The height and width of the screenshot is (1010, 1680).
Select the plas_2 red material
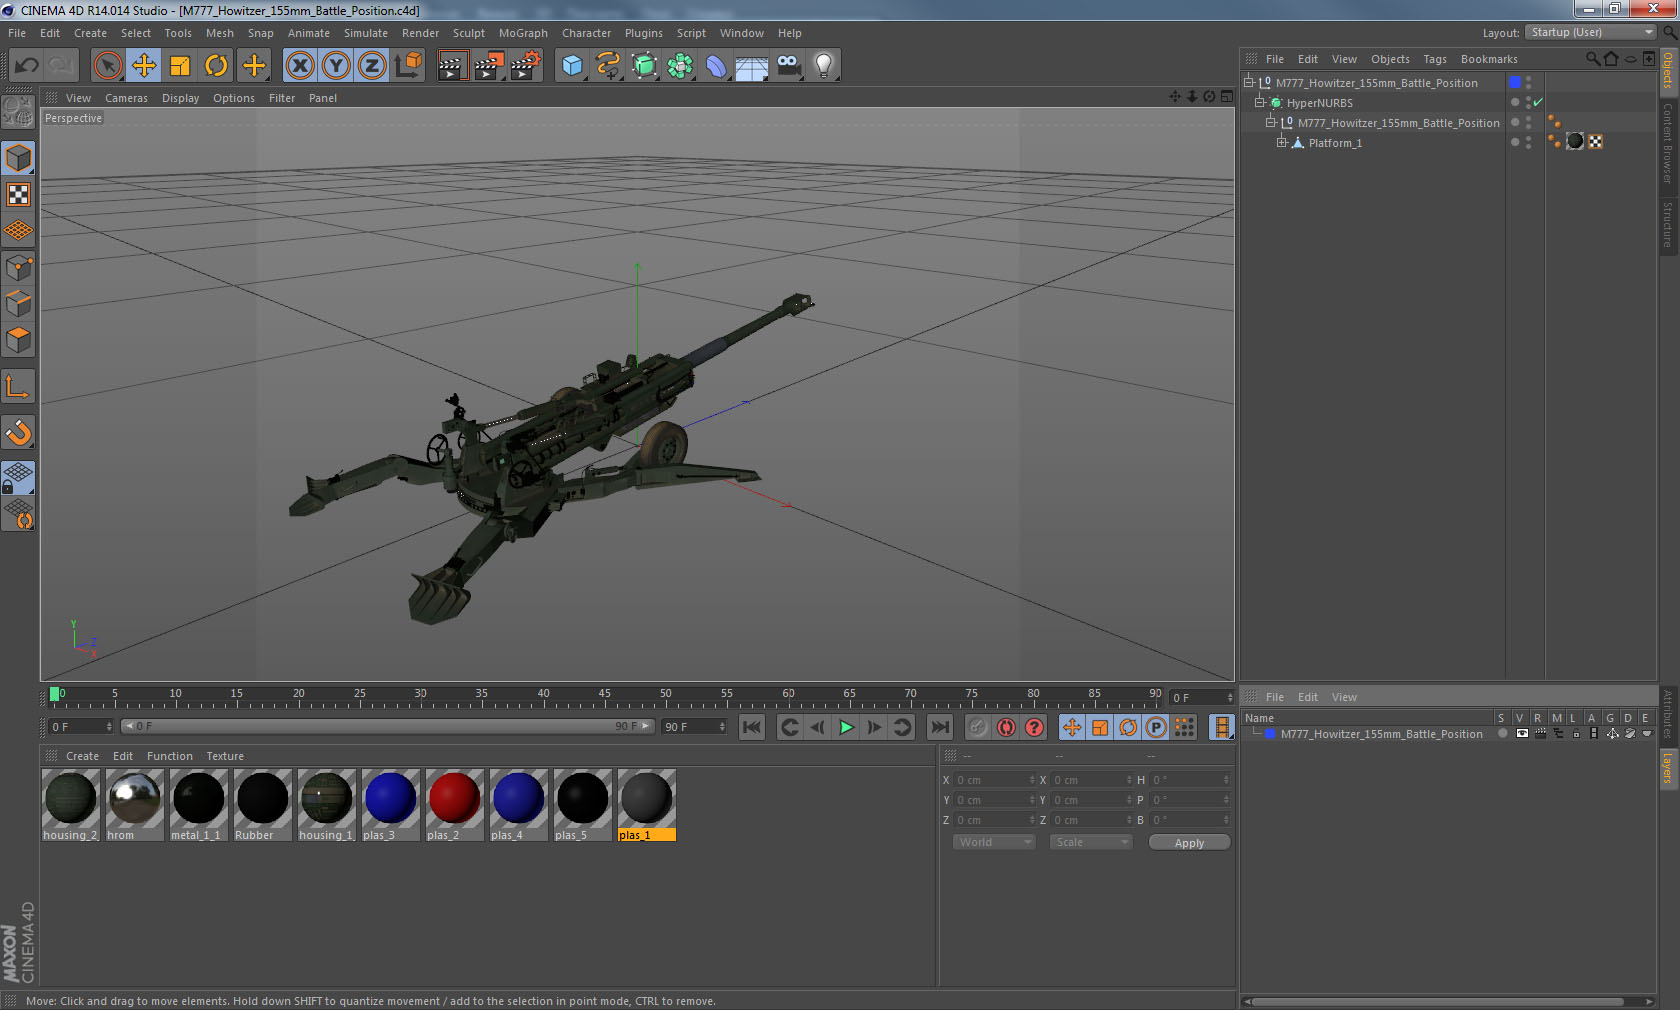454,805
